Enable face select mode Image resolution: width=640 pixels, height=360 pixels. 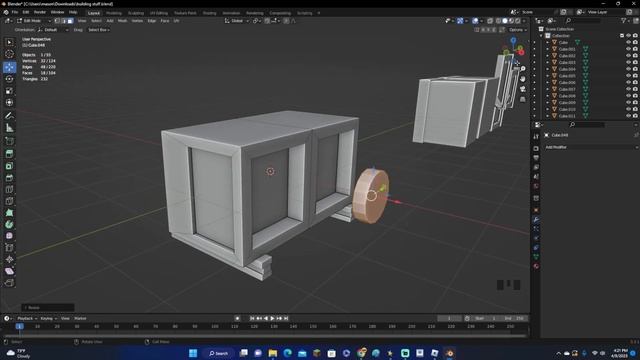coord(70,21)
